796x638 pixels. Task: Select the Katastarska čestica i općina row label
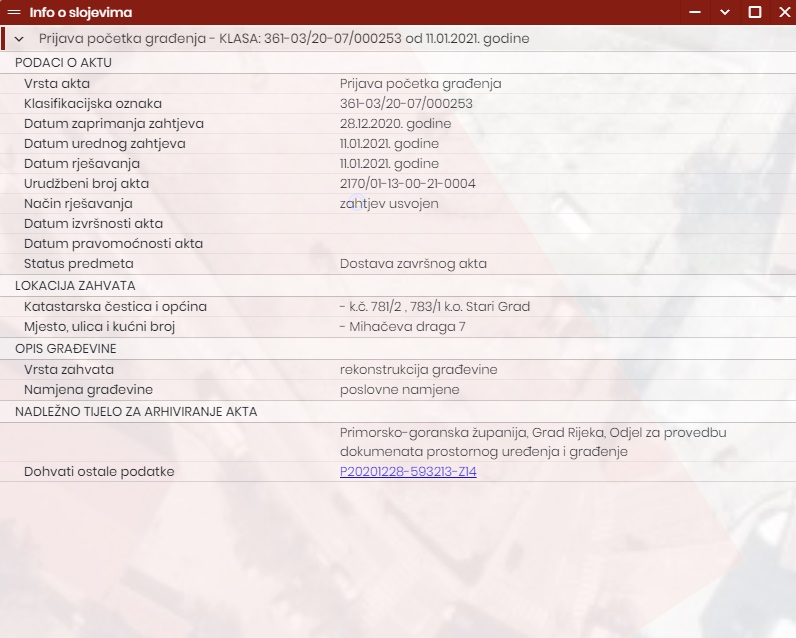115,306
